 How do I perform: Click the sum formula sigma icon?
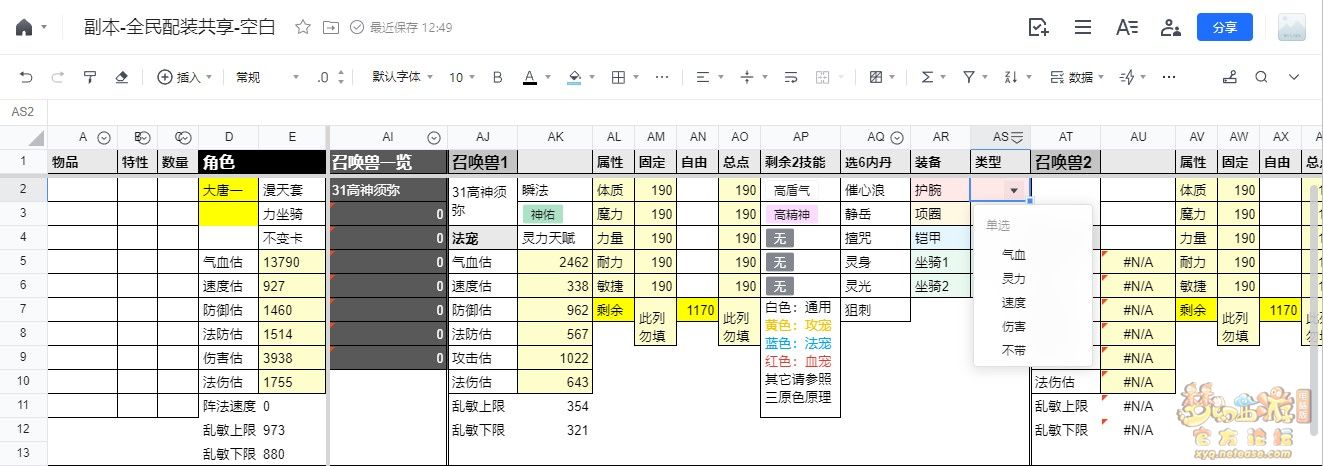[x=927, y=77]
